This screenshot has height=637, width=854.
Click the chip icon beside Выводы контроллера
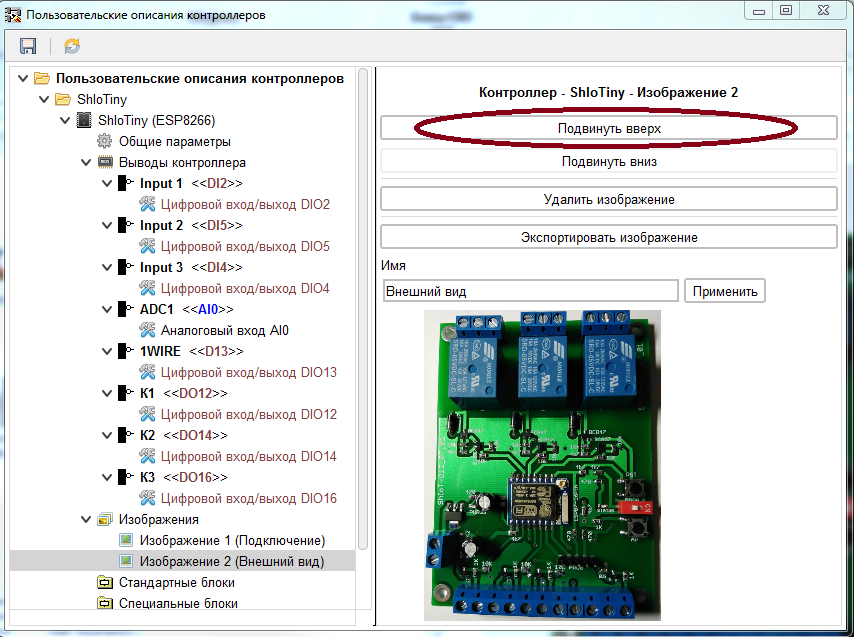[105, 162]
